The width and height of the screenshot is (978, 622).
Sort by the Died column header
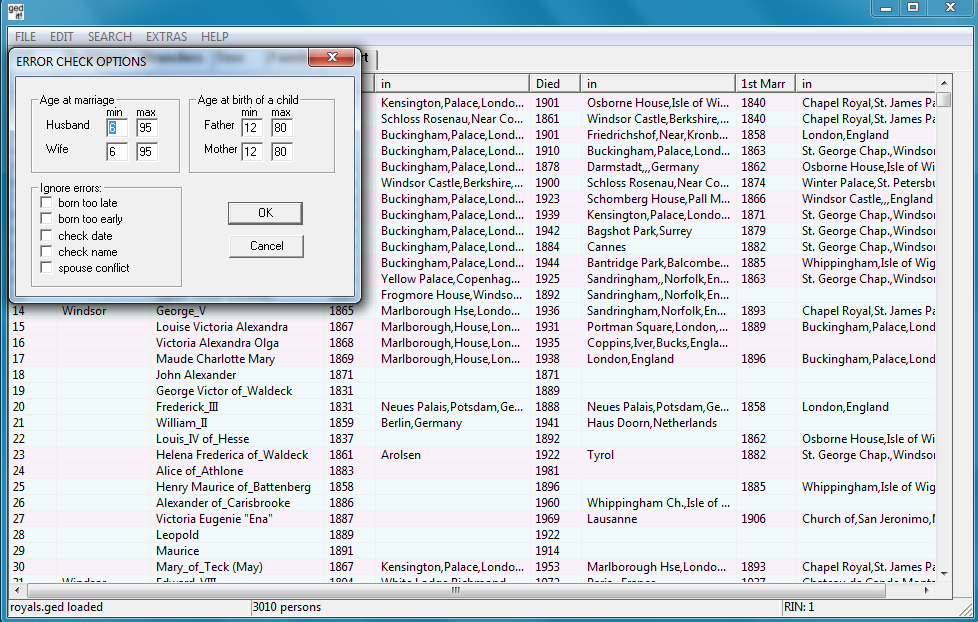click(555, 84)
